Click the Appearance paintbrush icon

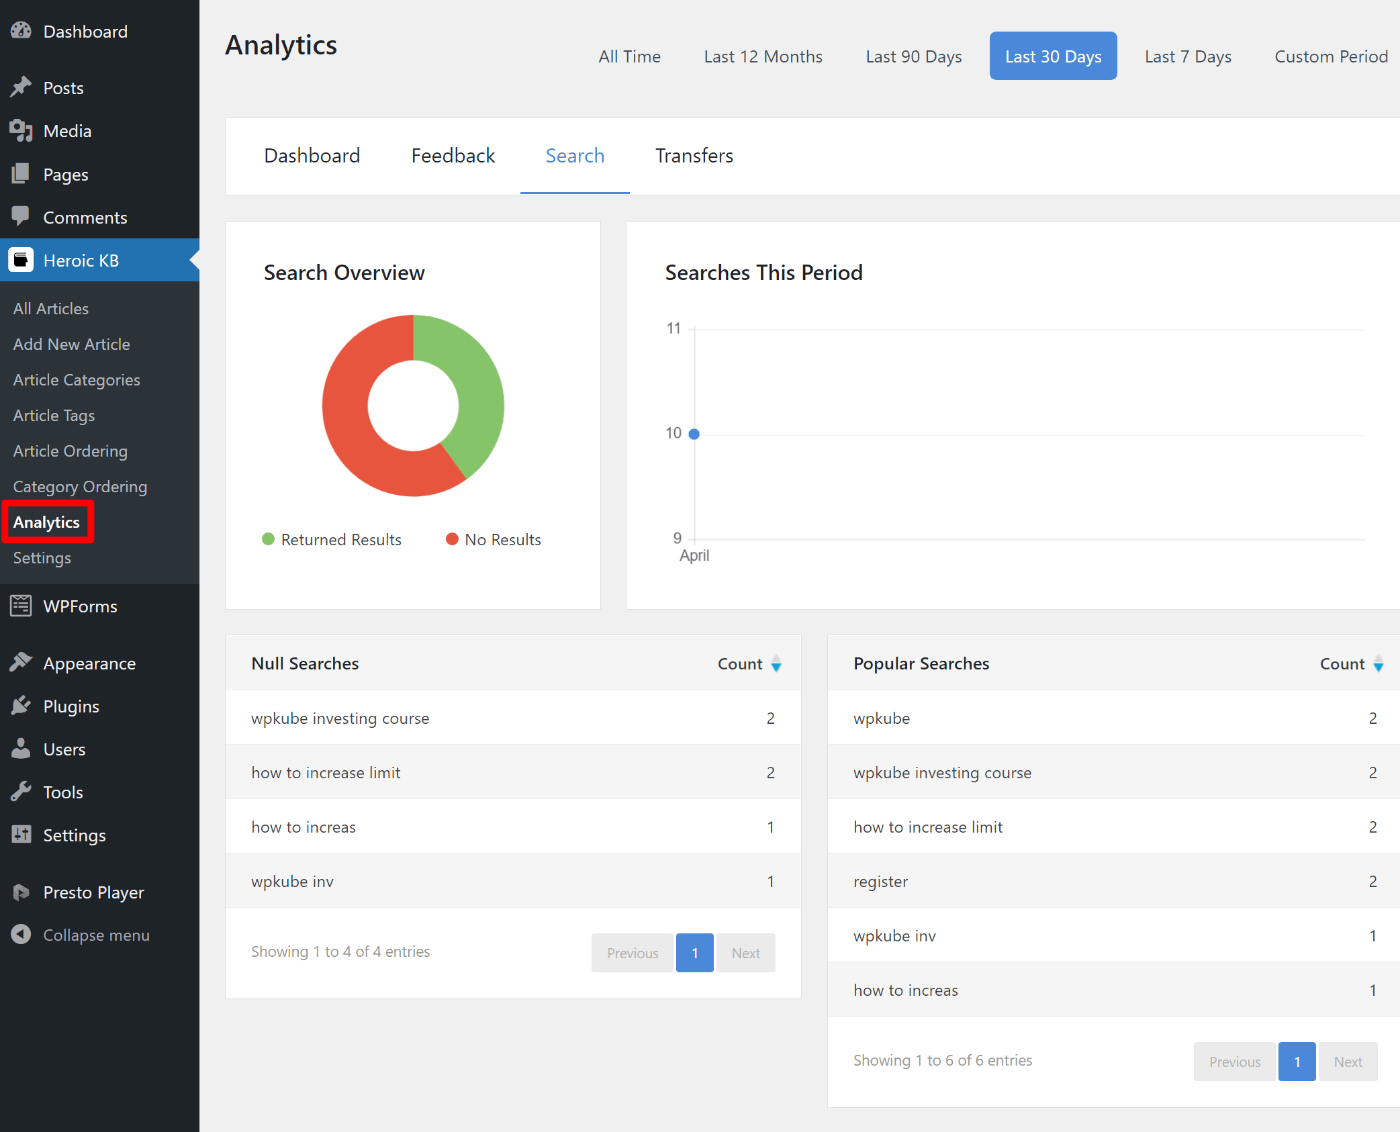click(21, 662)
